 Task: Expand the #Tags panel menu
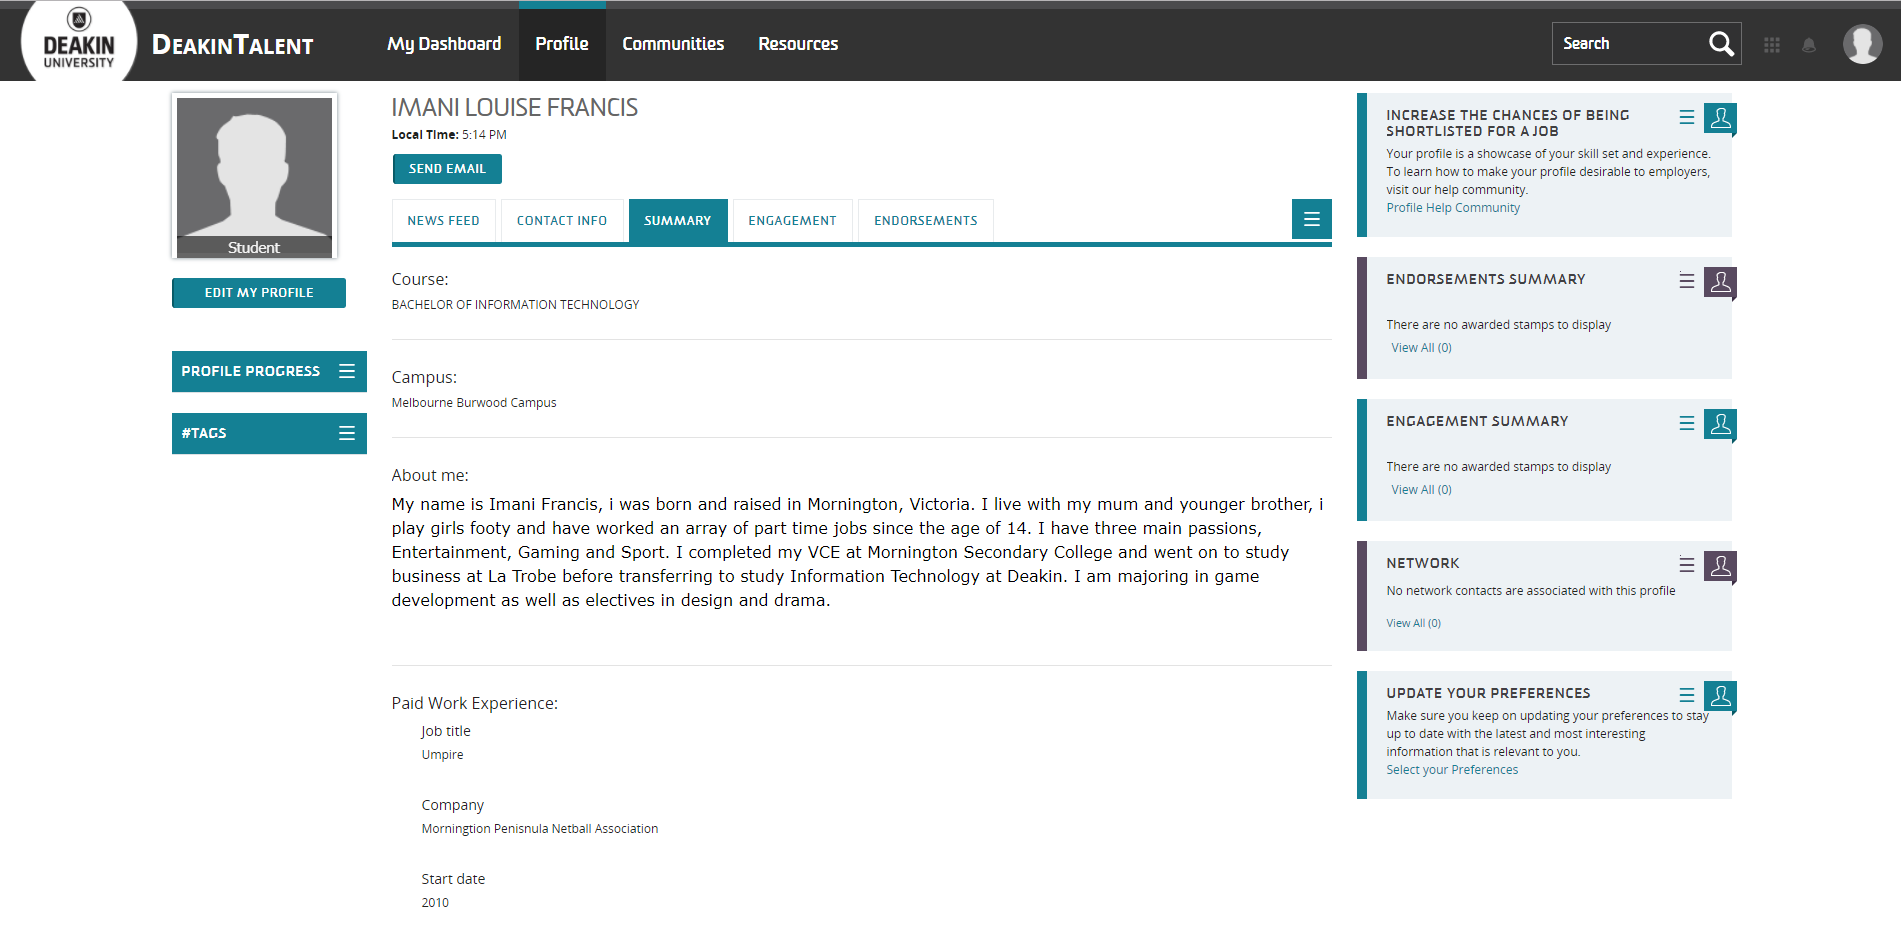pyautogui.click(x=347, y=433)
